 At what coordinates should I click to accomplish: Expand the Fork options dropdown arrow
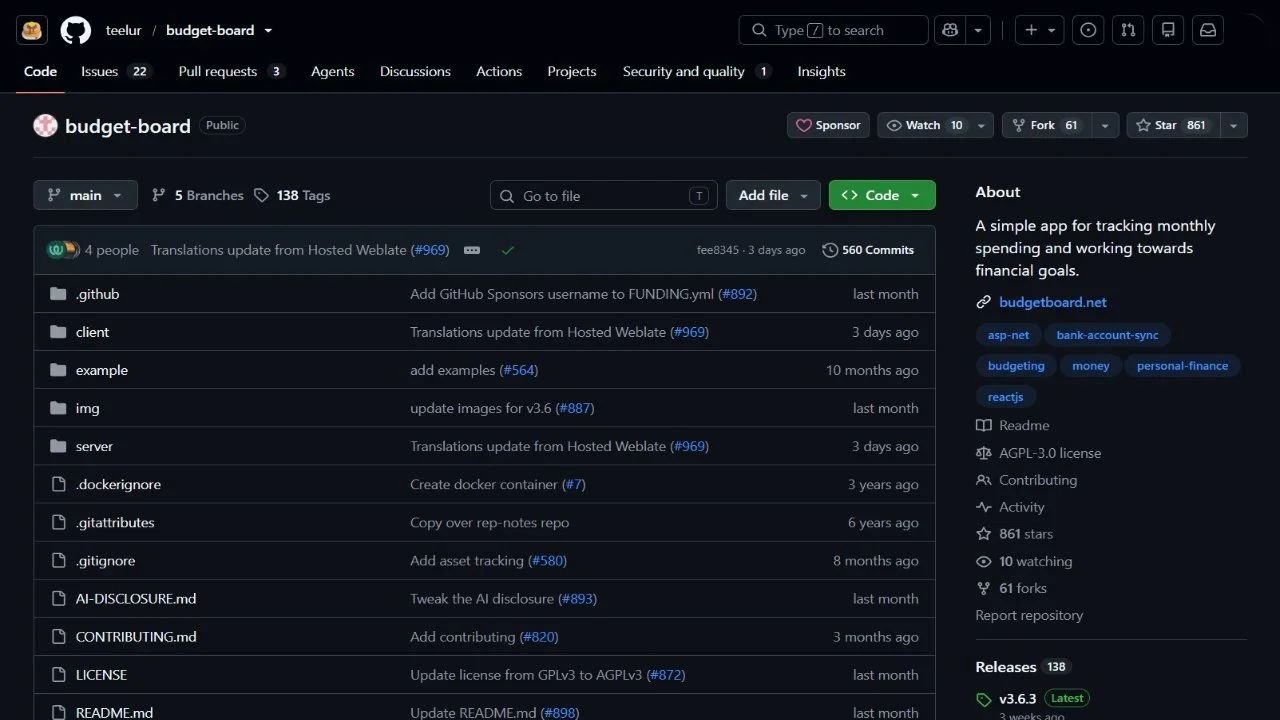point(1105,125)
